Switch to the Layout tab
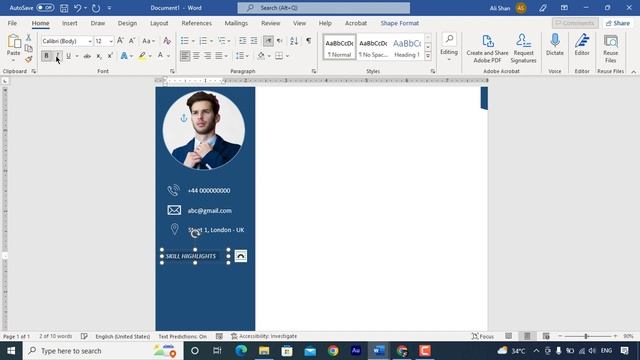 click(159, 23)
